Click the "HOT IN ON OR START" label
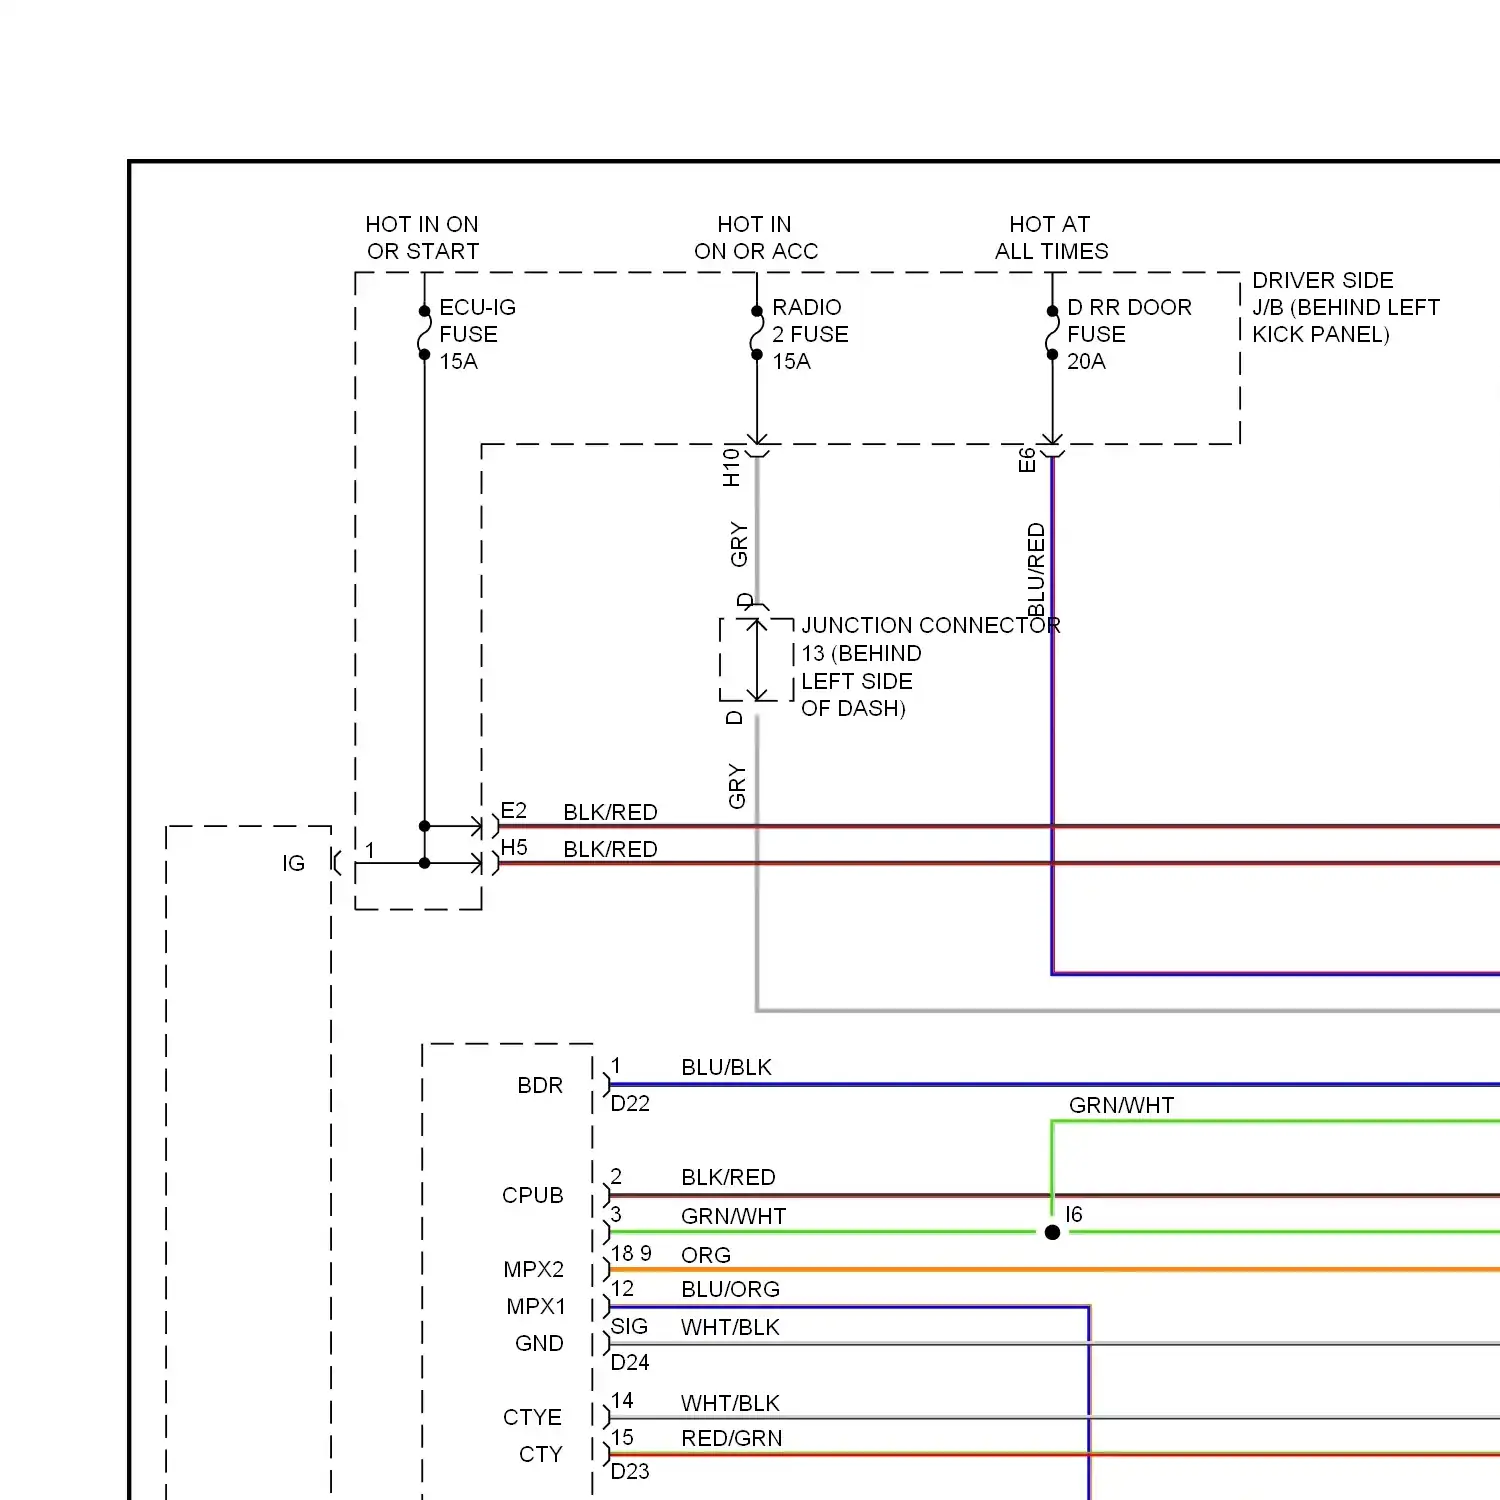Image resolution: width=1500 pixels, height=1500 pixels. 422,238
